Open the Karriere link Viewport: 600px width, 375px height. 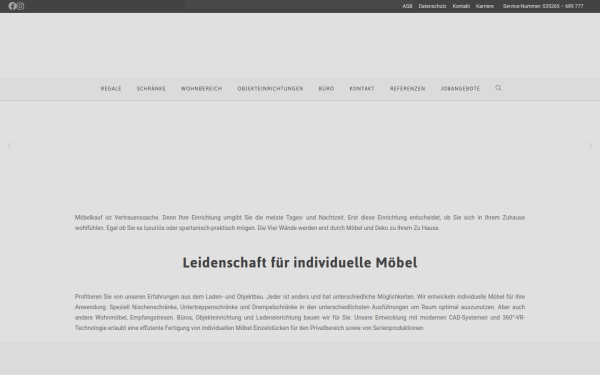coord(484,6)
